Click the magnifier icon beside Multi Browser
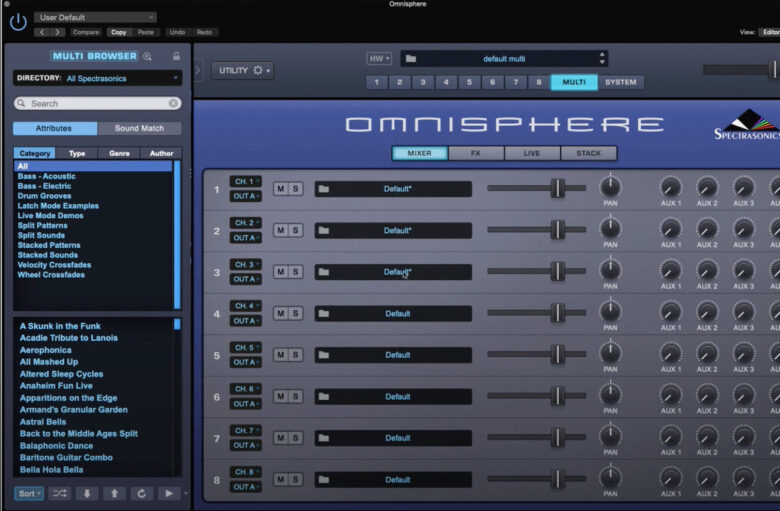This screenshot has width=780, height=511. (147, 56)
